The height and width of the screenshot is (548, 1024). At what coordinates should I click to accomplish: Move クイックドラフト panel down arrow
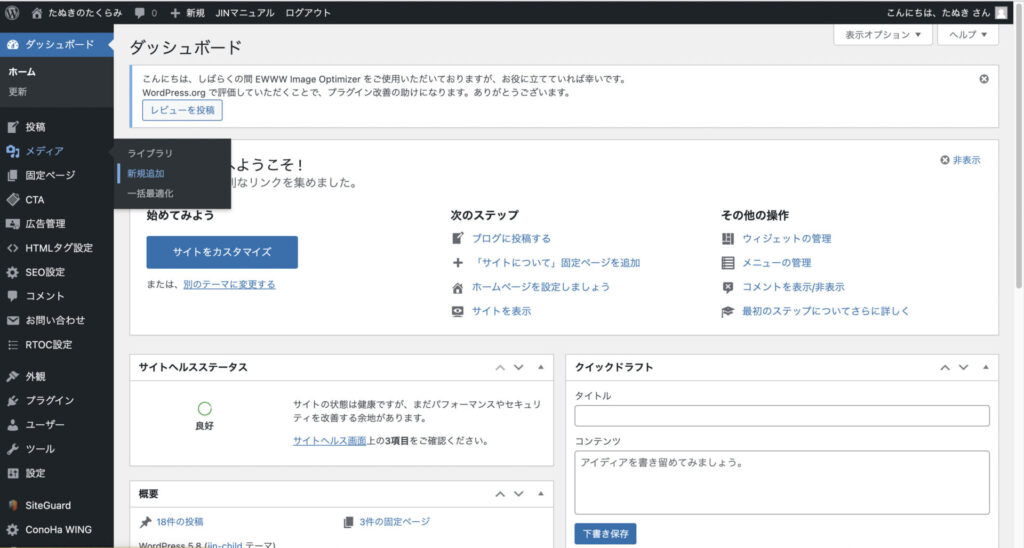click(963, 368)
